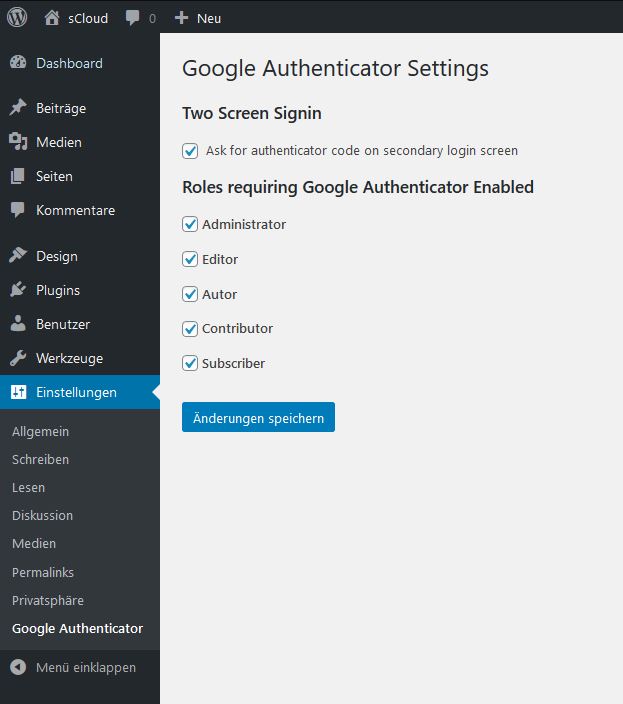The height and width of the screenshot is (704, 623).
Task: Click the WordPress logo icon
Action: click(17, 18)
